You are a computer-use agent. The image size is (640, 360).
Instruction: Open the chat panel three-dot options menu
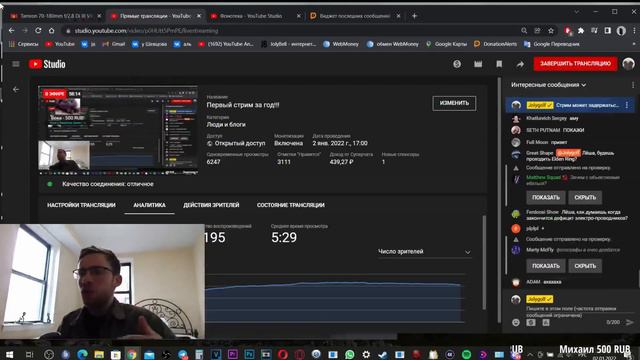coord(633,85)
